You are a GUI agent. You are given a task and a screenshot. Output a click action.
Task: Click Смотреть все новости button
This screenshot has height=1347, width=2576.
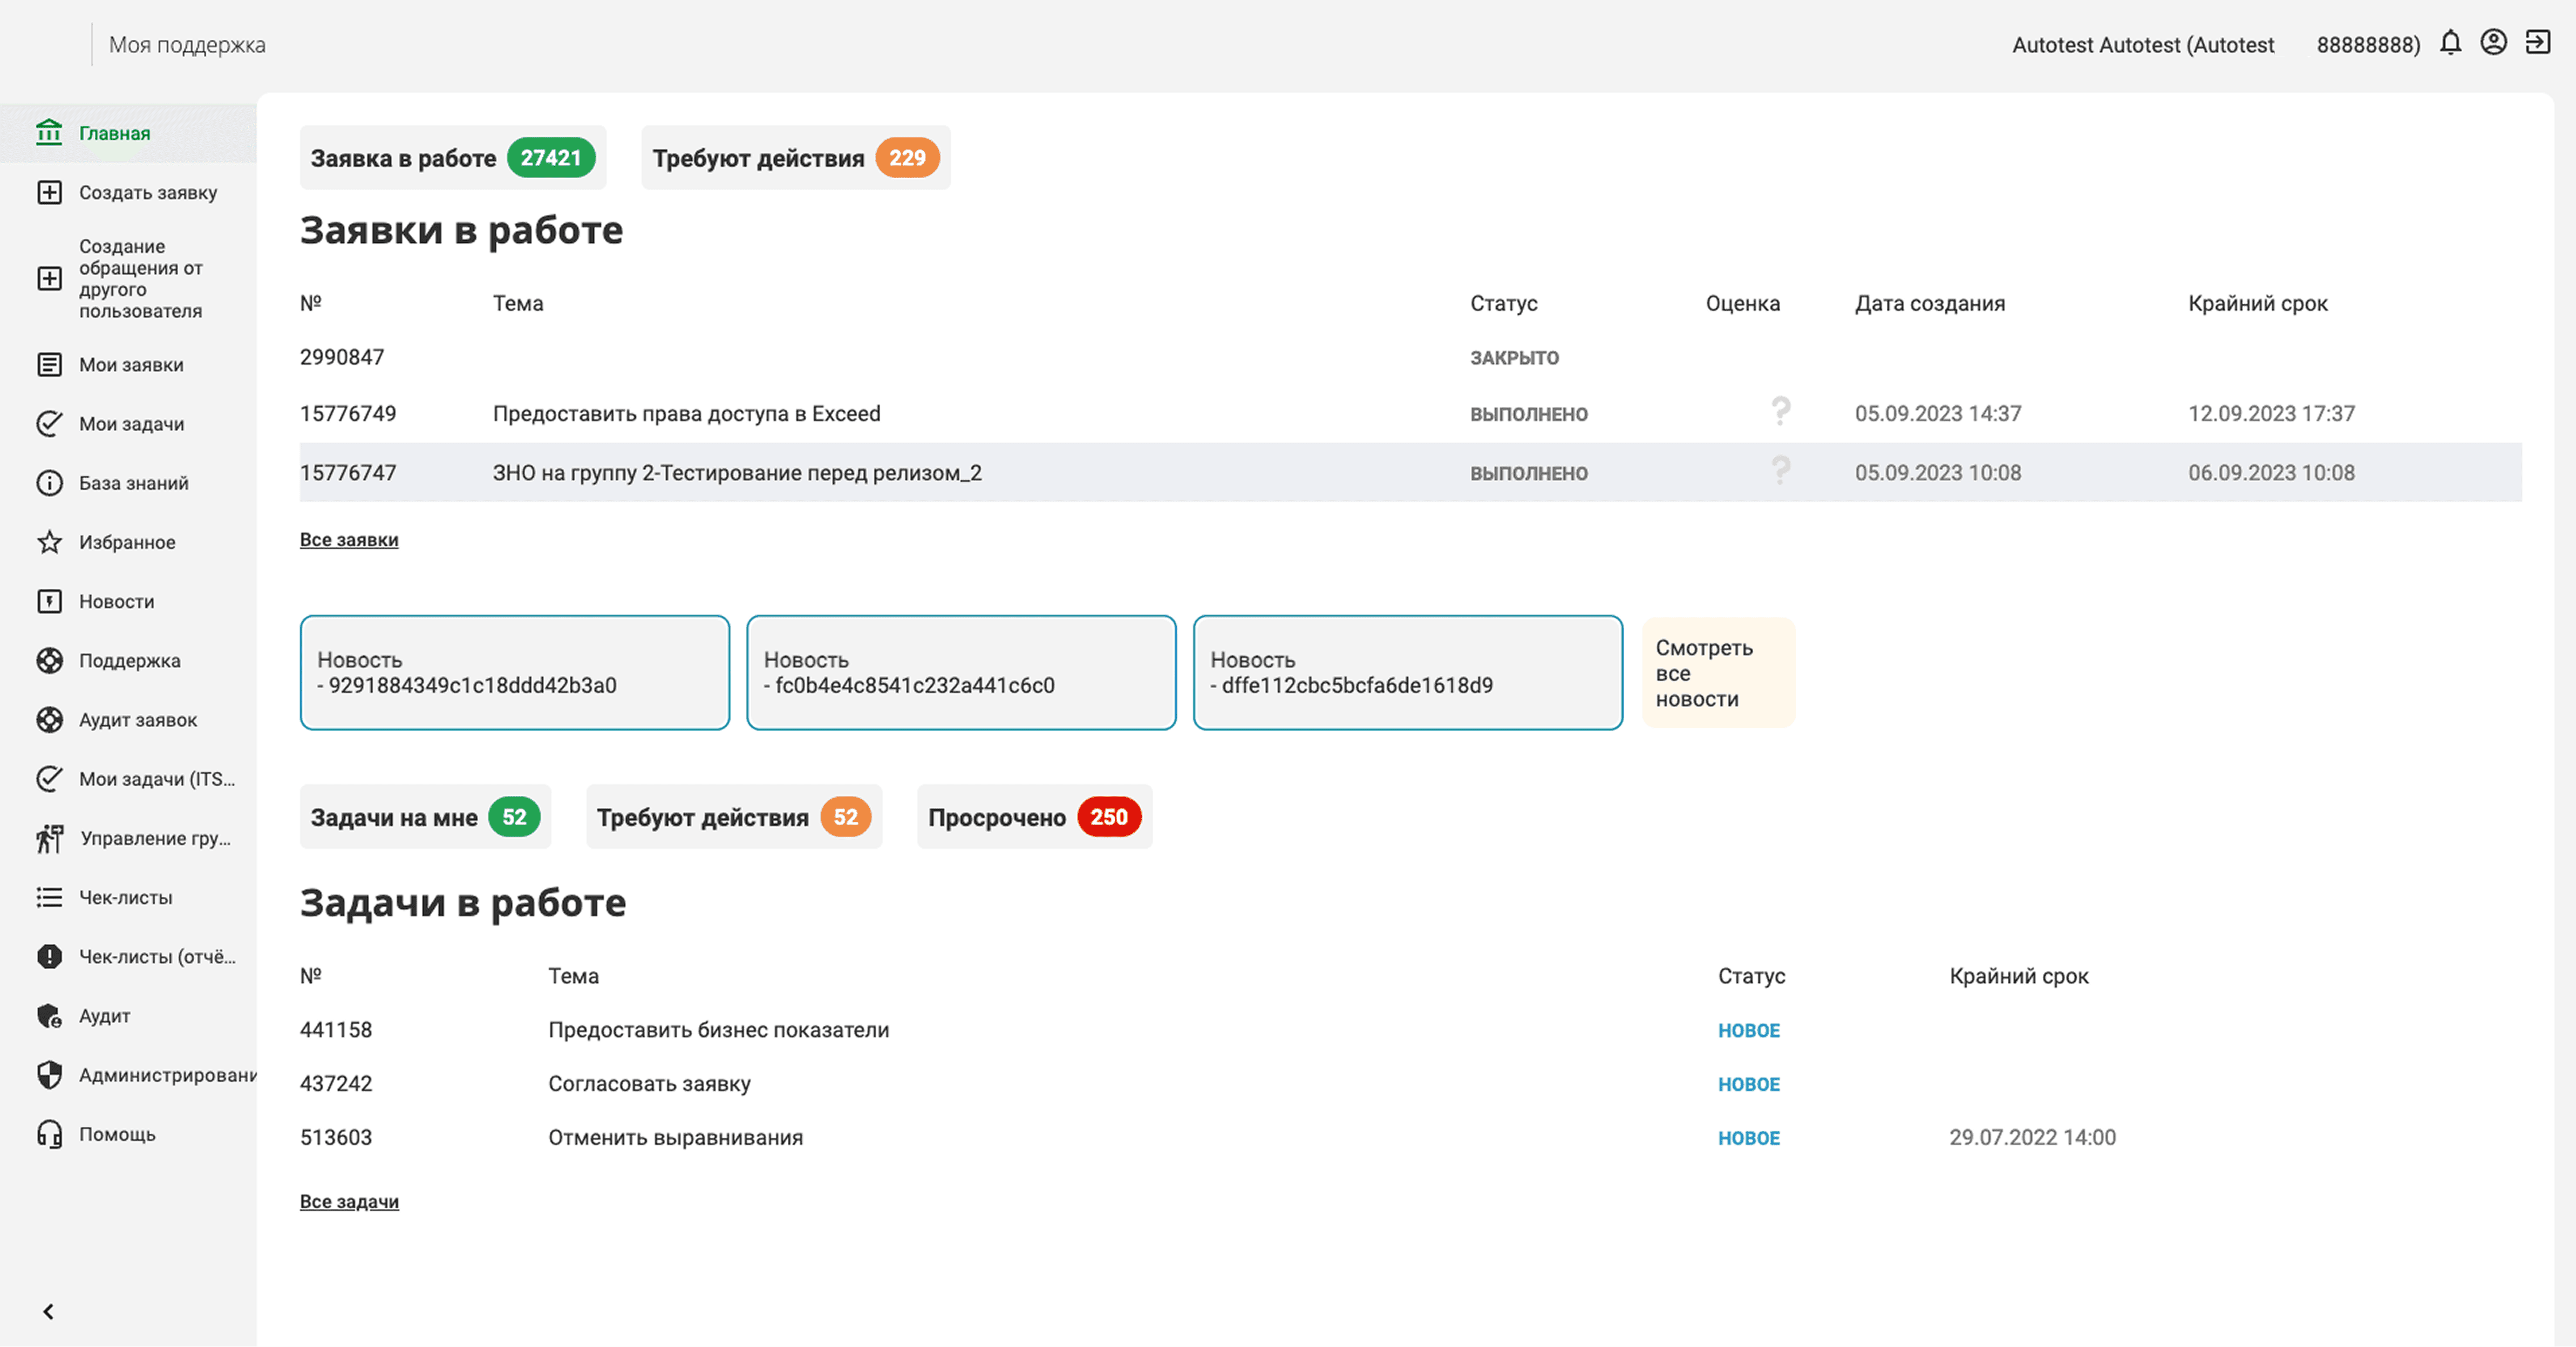pos(1718,673)
